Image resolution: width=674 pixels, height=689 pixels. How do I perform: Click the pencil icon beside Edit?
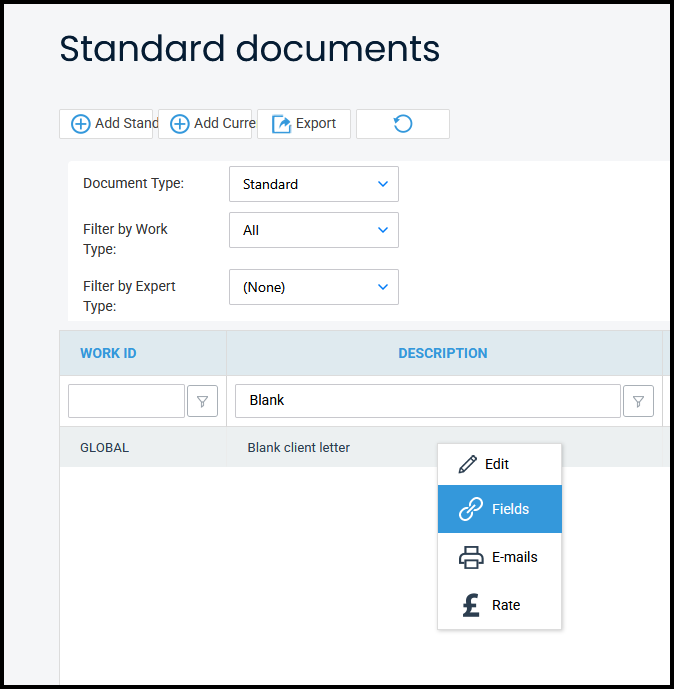coord(468,464)
